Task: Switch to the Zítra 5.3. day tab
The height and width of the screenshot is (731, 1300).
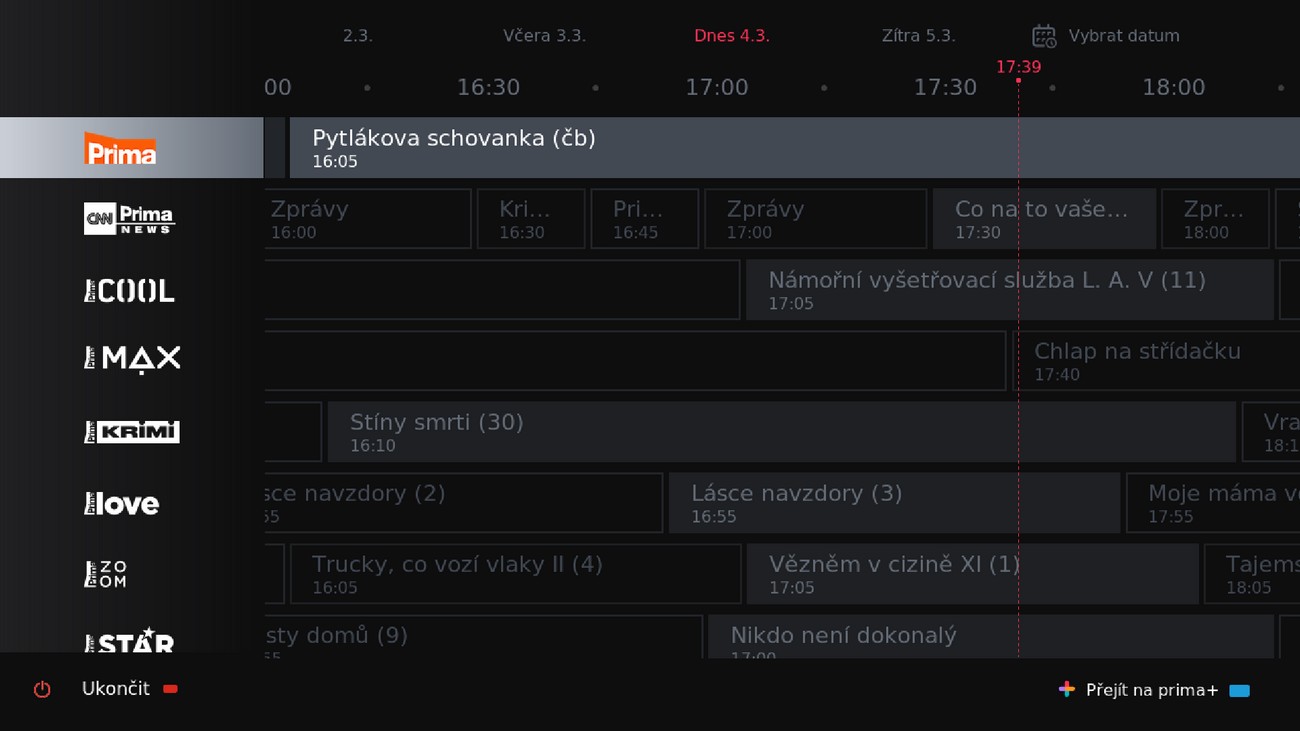Action: (918, 36)
